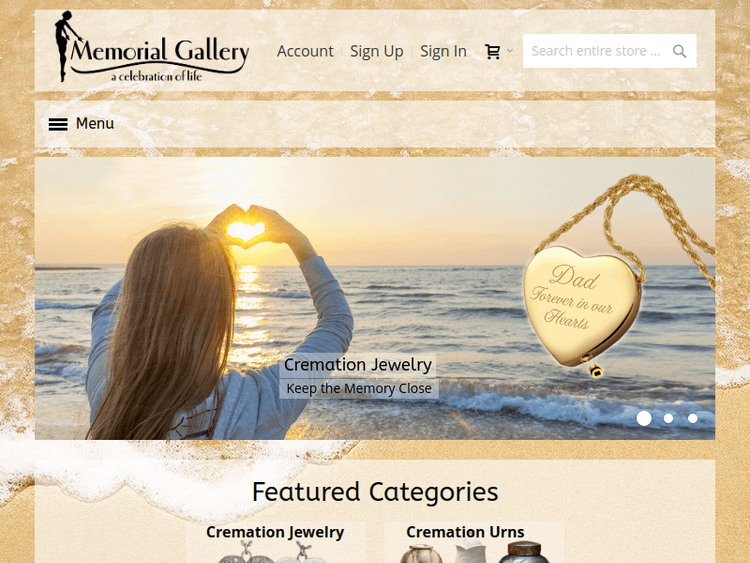Open the Sign Up link
750x563 pixels.
376,51
